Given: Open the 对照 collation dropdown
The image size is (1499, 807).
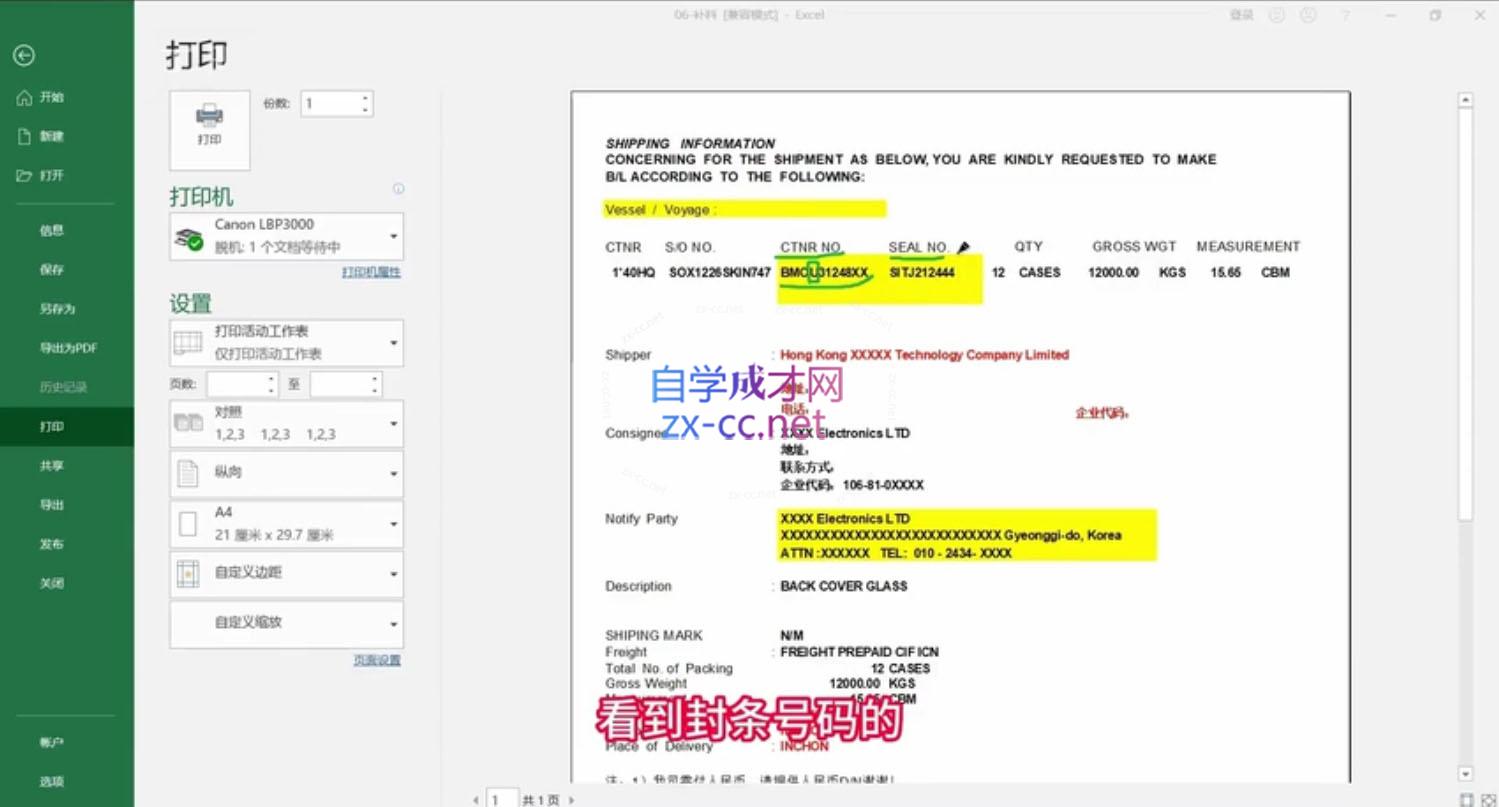Looking at the screenshot, I should 287,424.
